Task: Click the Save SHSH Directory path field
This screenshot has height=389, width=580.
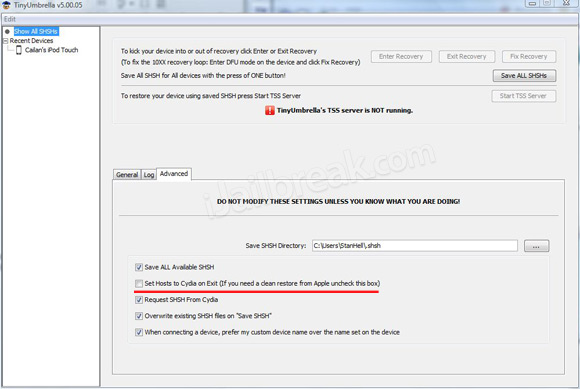Action: (x=415, y=246)
